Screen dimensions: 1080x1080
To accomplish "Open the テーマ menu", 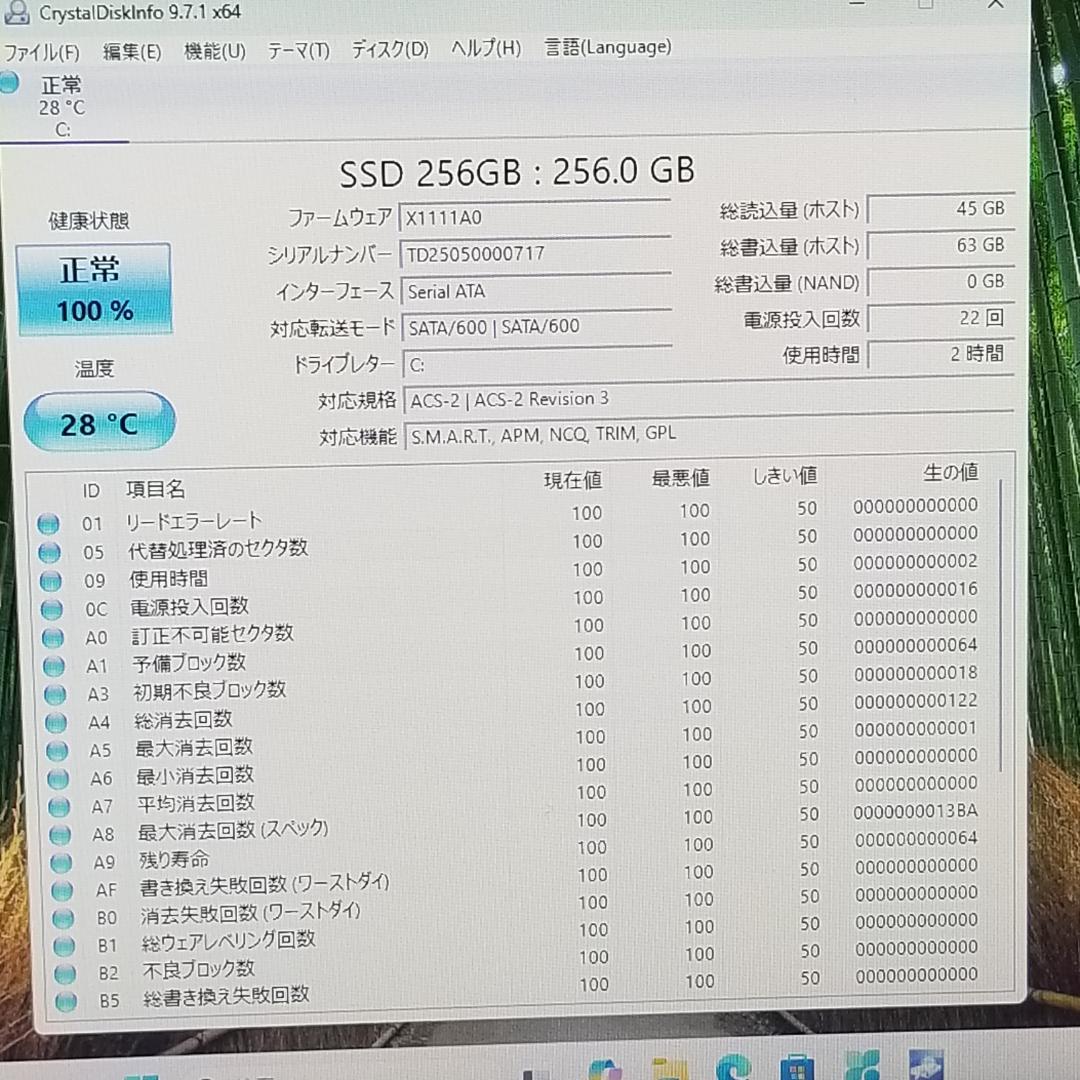I will click(x=297, y=48).
